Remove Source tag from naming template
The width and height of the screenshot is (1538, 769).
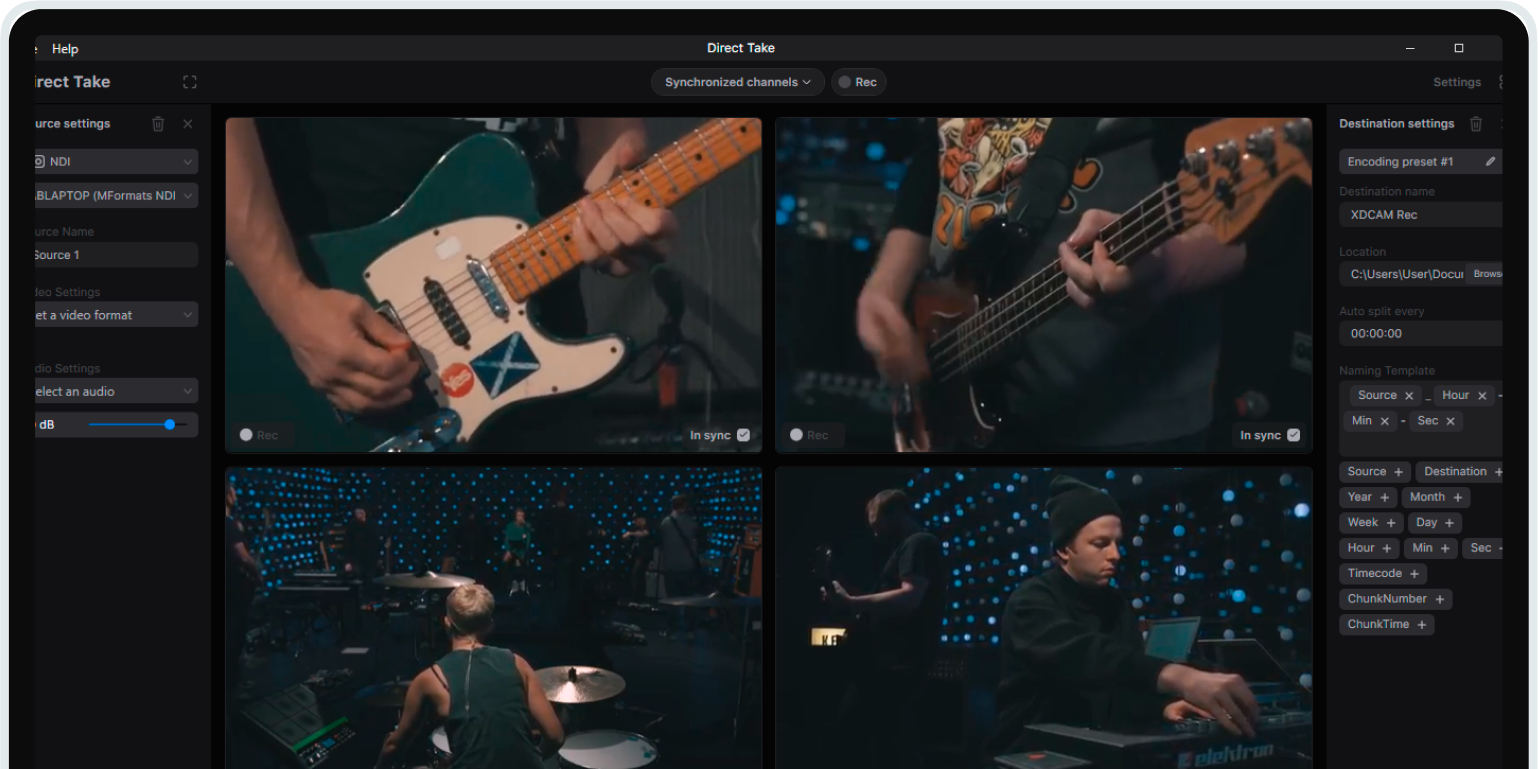click(x=1409, y=396)
